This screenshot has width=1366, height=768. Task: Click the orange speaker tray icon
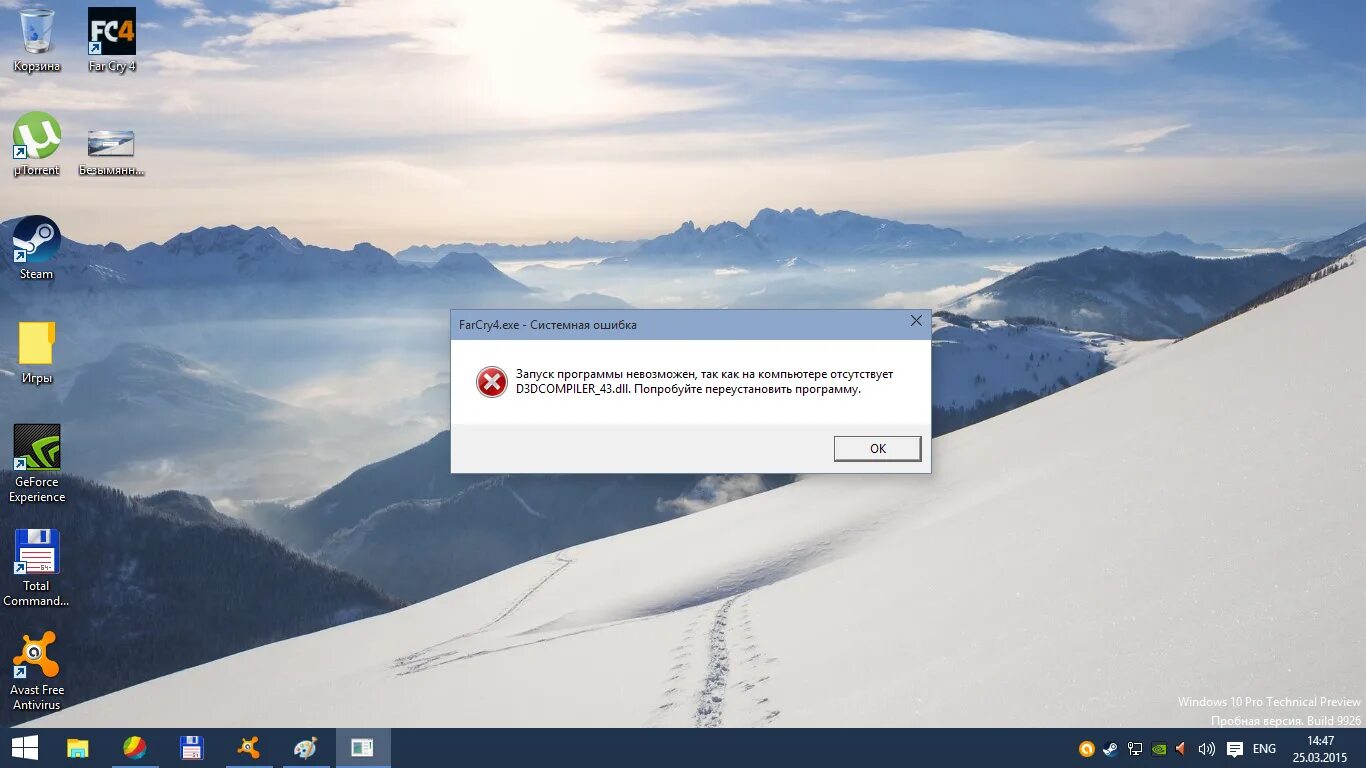pos(1181,748)
